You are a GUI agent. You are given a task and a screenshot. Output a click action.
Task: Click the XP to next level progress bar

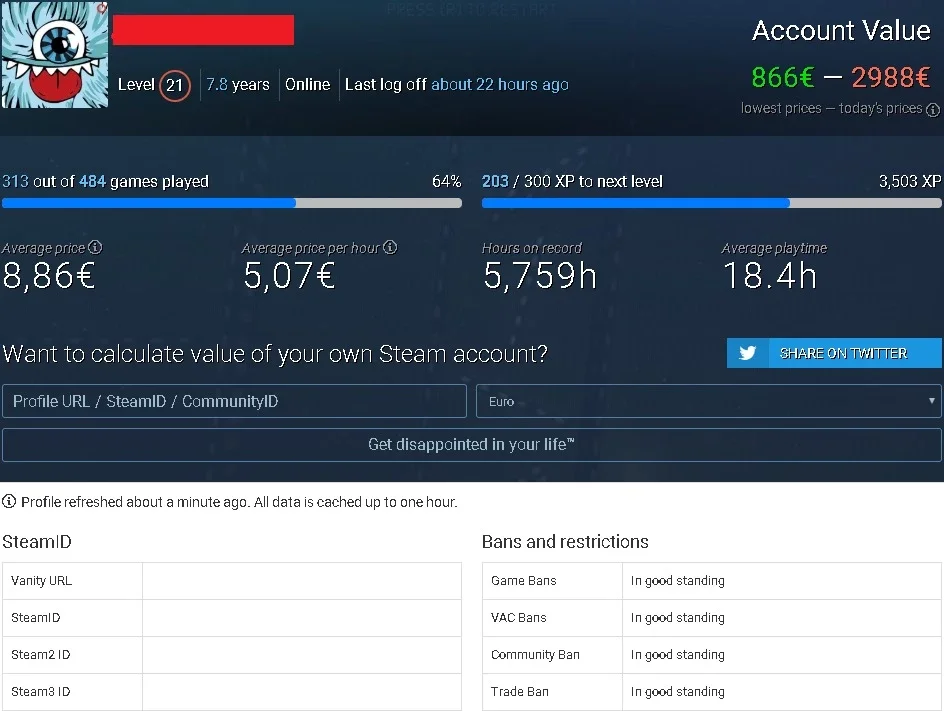[712, 203]
